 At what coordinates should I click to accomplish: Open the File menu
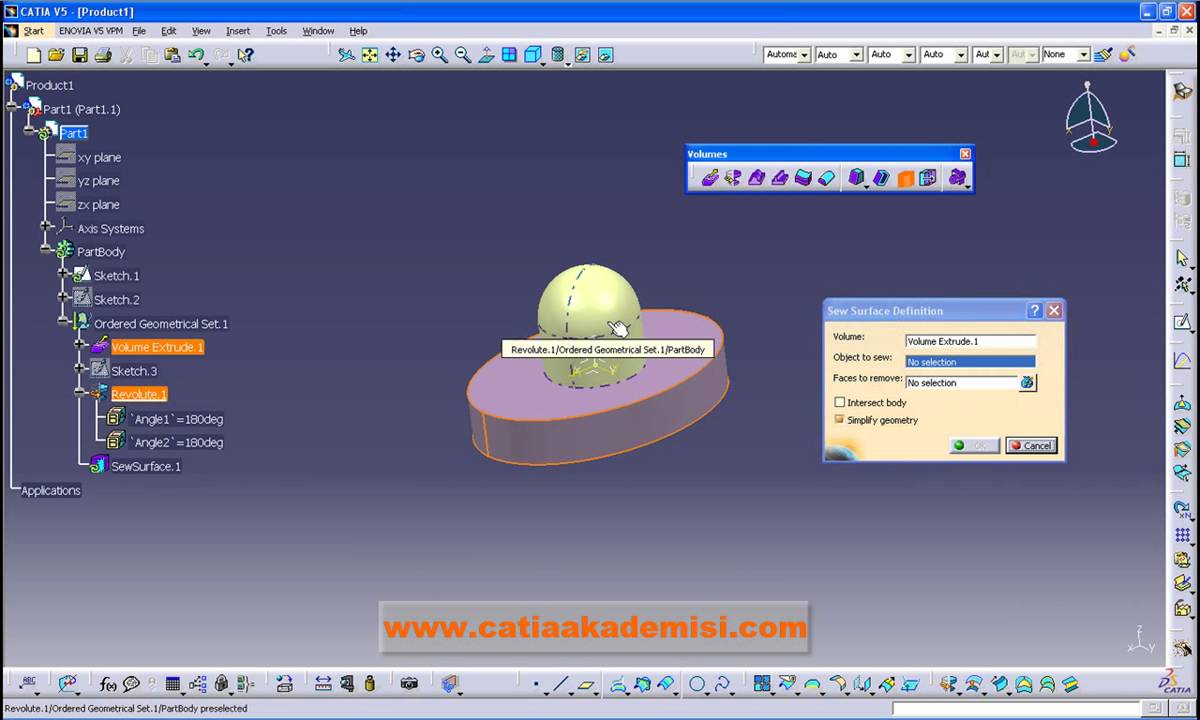[x=139, y=31]
